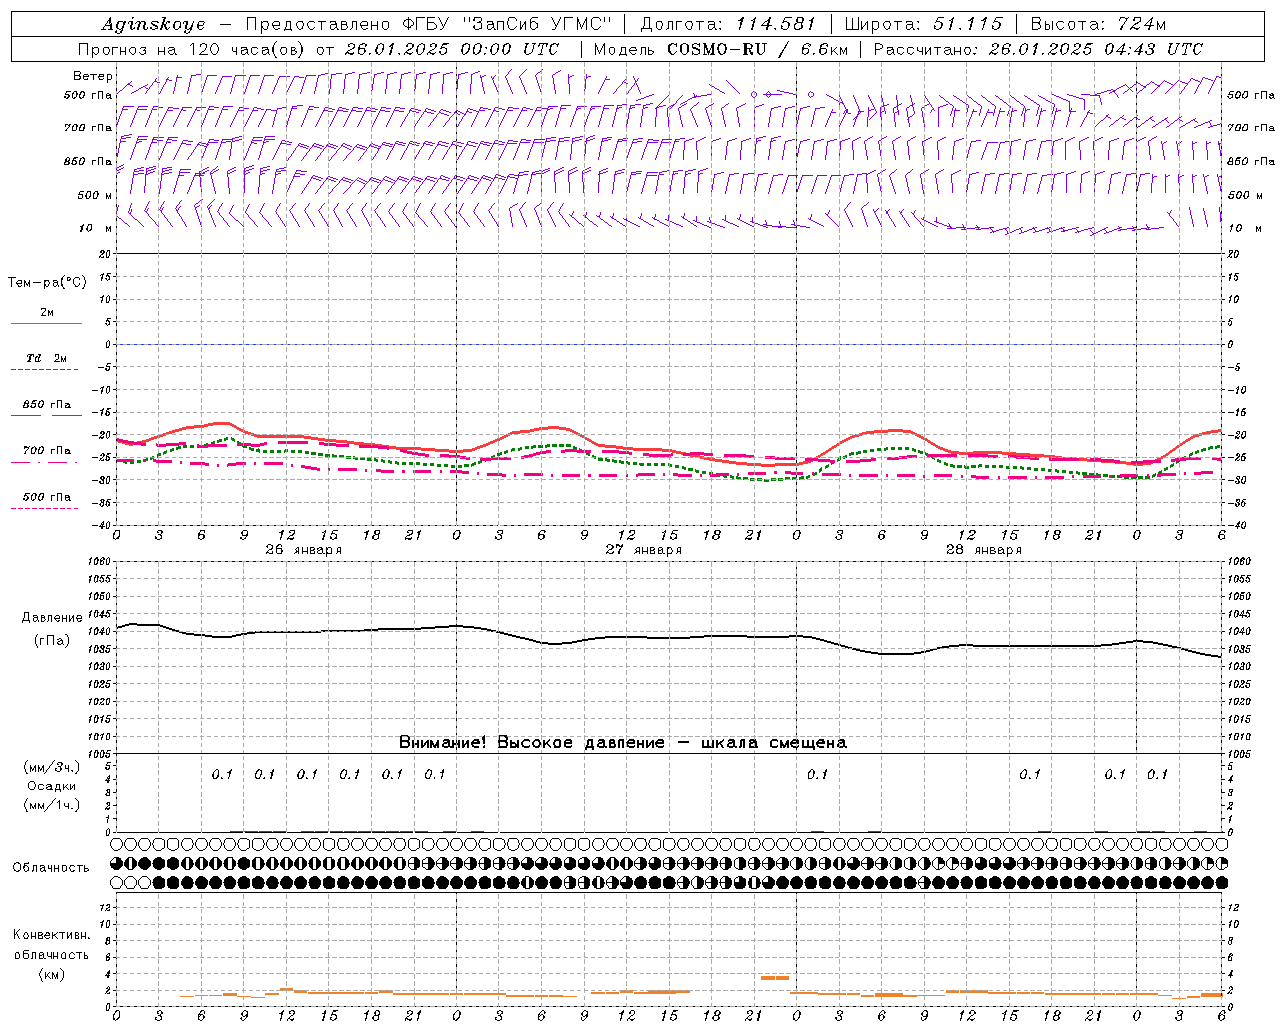Click the '700 гПа' temperature legend entry
Image resolution: width=1280 pixels, height=1024 pixels.
47,451
